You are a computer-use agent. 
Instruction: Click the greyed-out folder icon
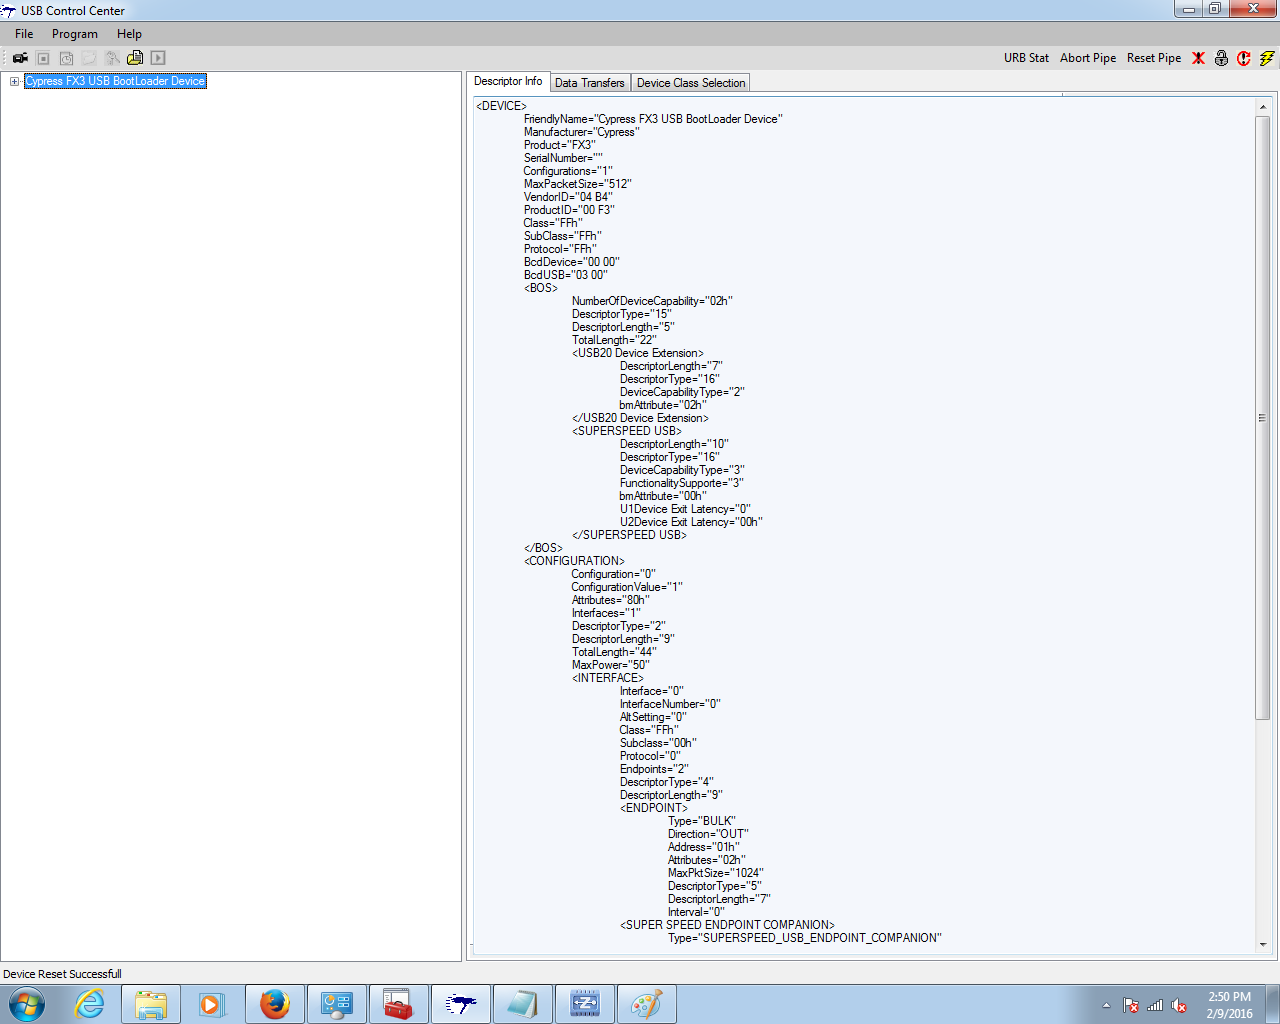(89, 58)
